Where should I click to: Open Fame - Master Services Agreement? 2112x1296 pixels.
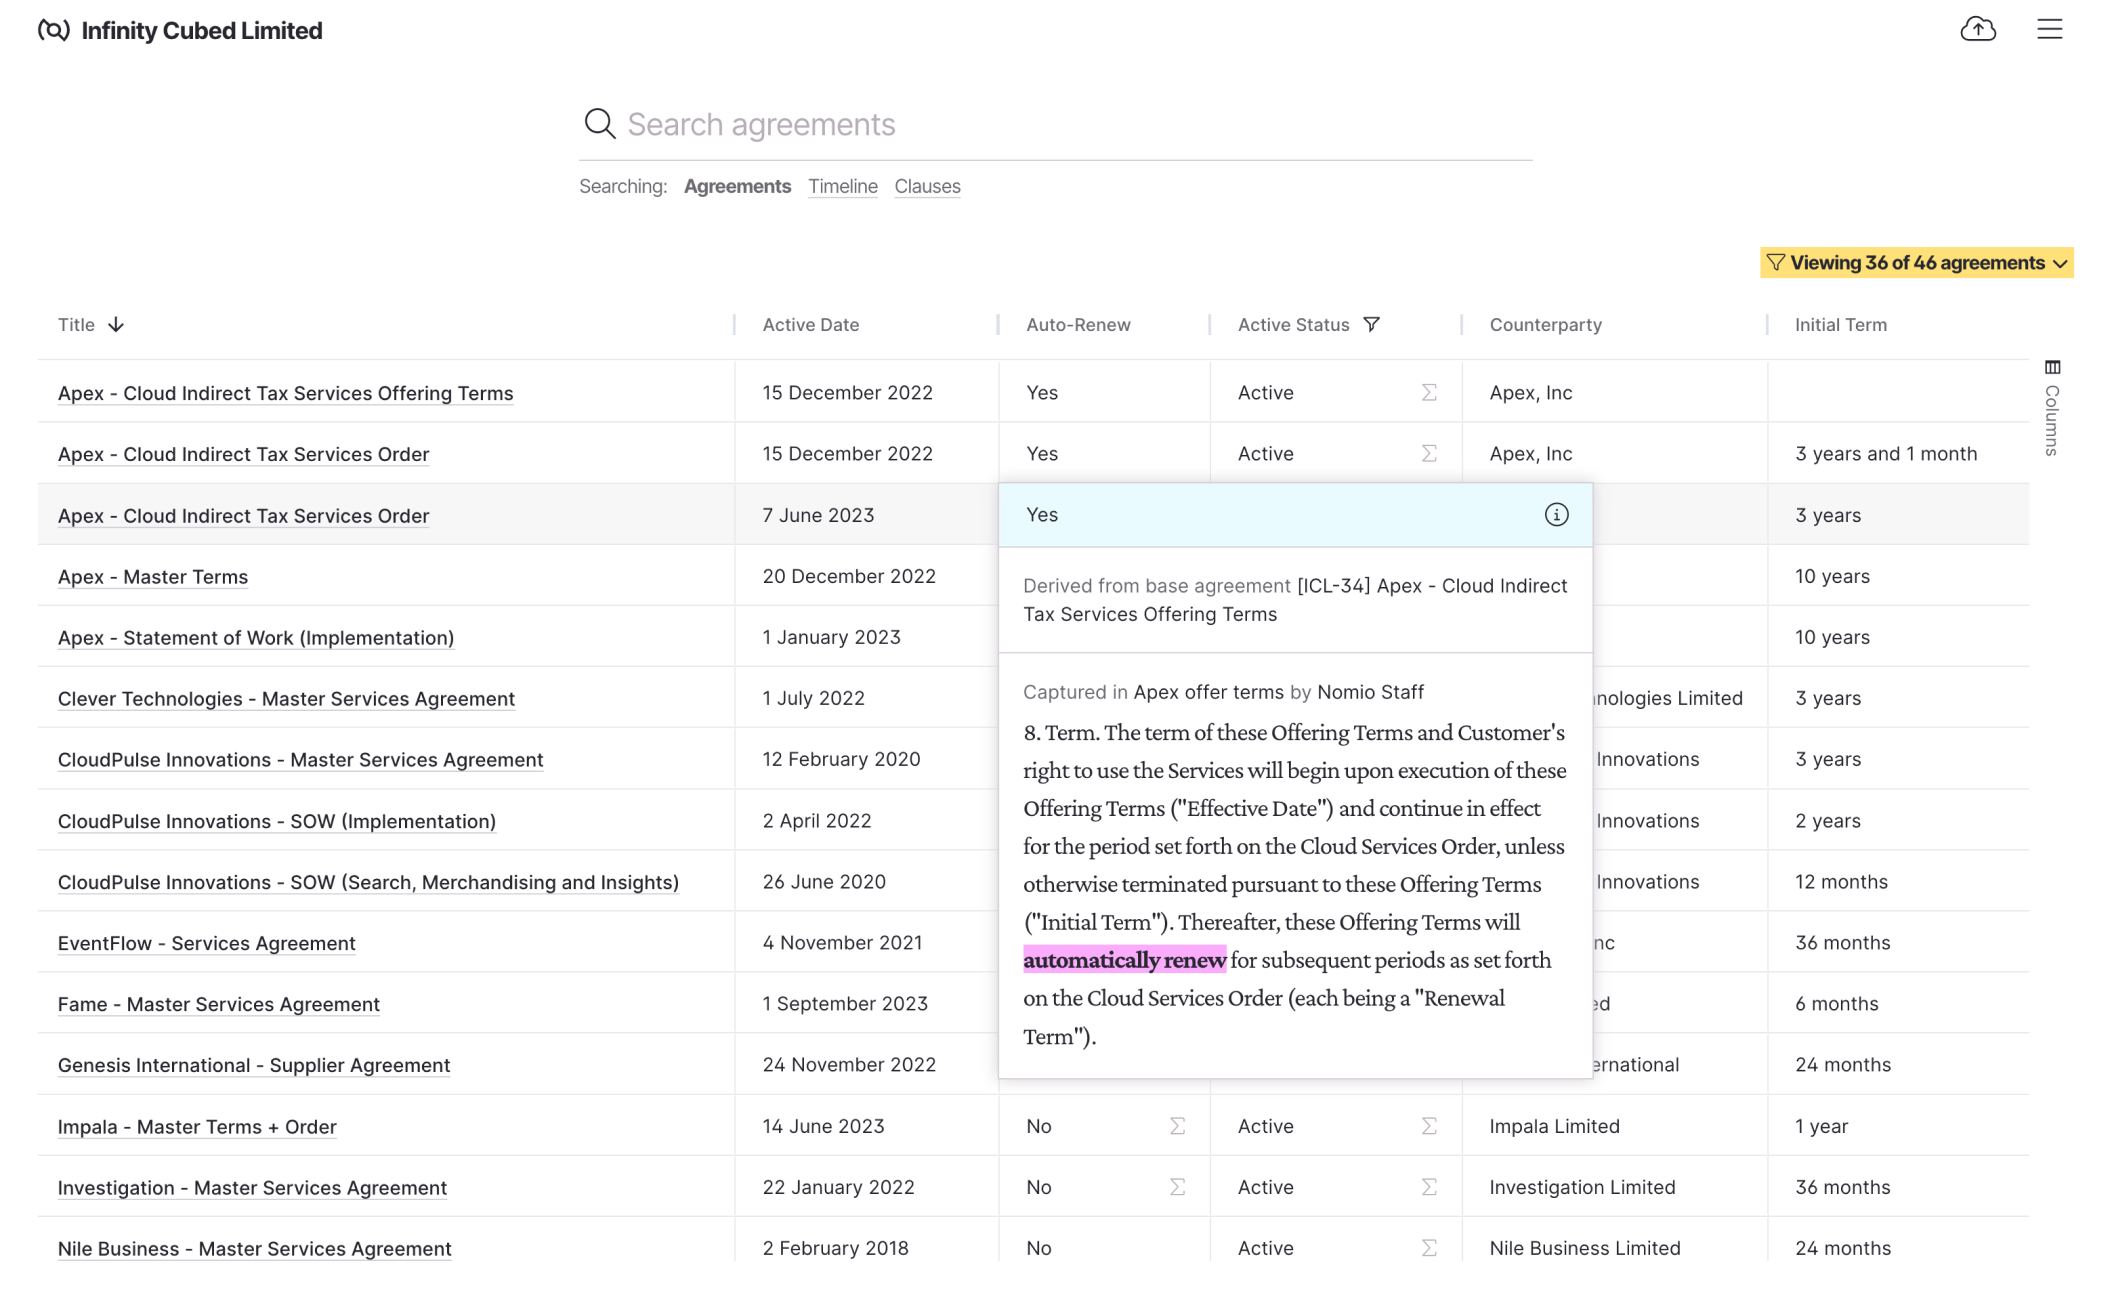click(x=218, y=1004)
